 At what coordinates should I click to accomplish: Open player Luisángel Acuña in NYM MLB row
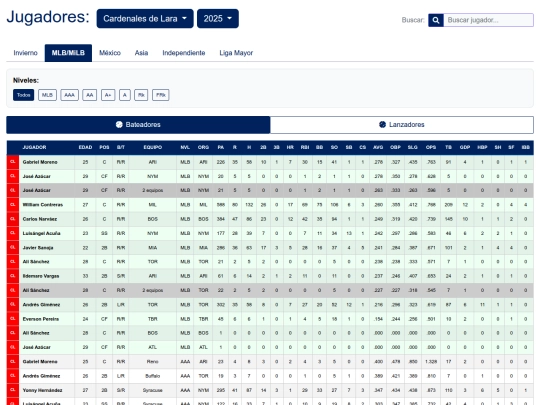point(41,233)
